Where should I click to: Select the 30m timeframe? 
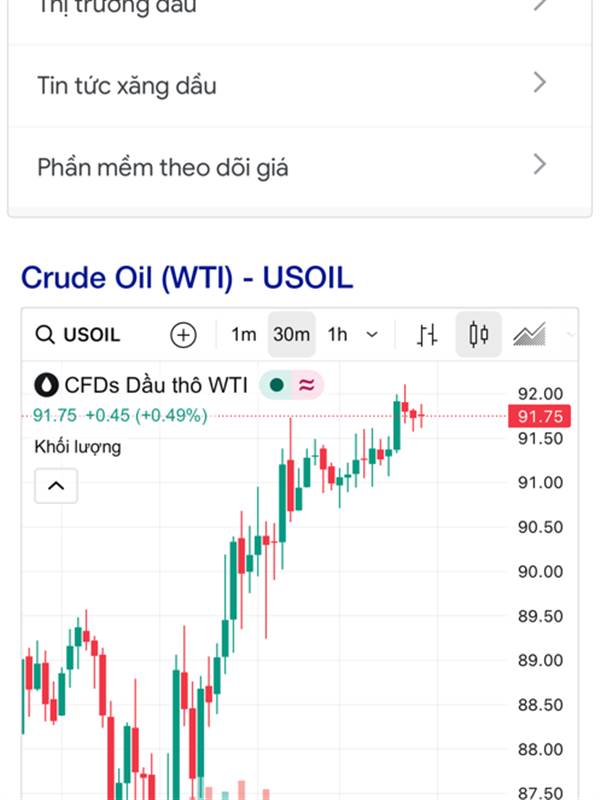click(291, 335)
